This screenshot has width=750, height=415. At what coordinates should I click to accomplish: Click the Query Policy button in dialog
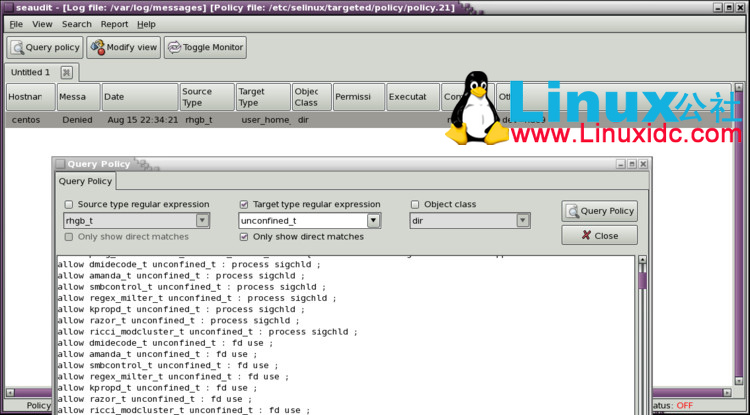tap(599, 211)
